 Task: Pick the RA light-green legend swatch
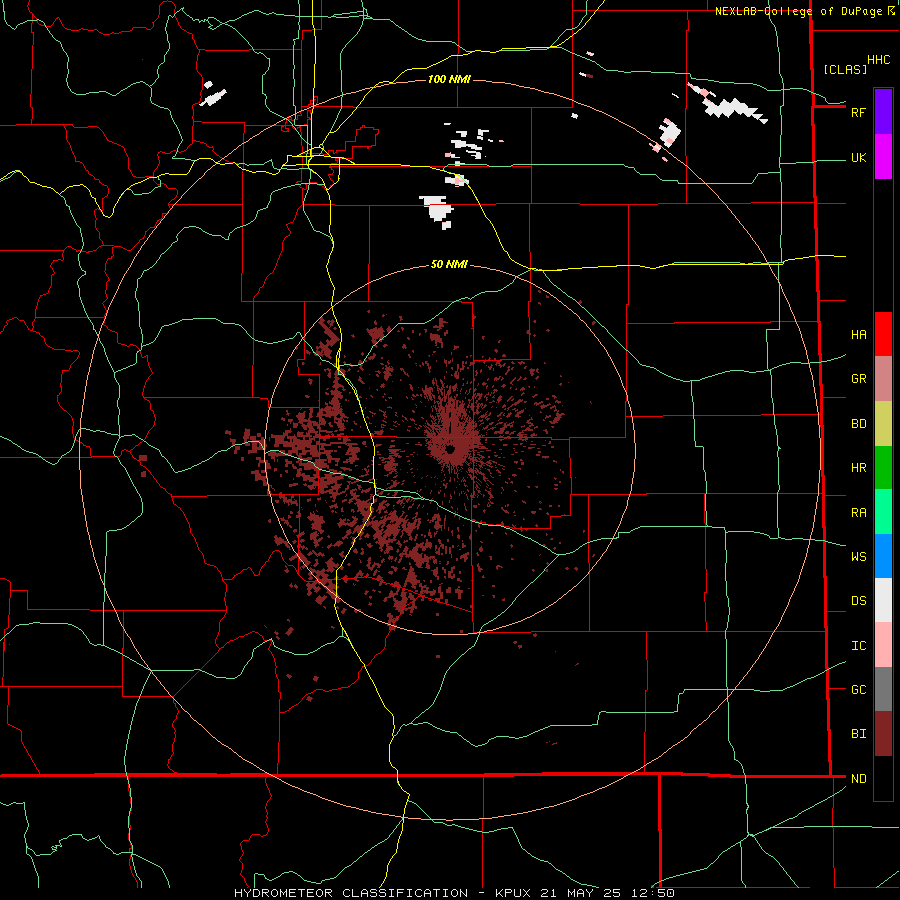point(883,512)
